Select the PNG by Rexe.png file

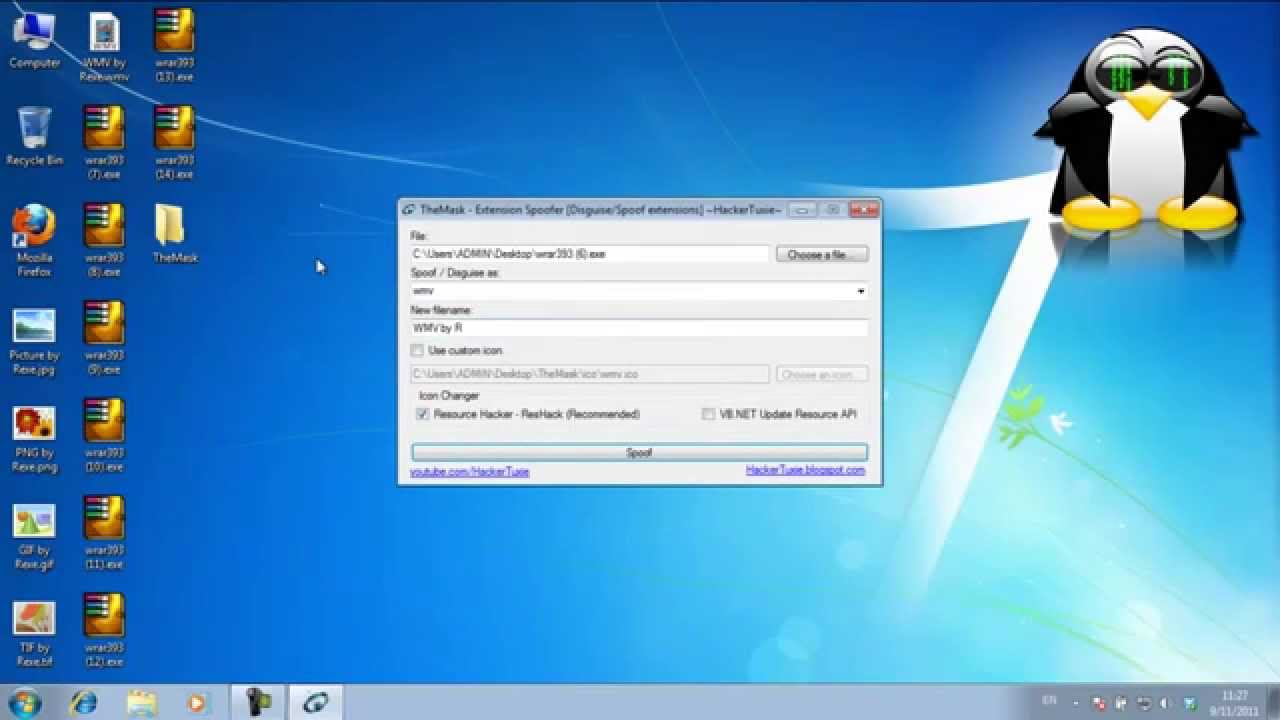(34, 438)
